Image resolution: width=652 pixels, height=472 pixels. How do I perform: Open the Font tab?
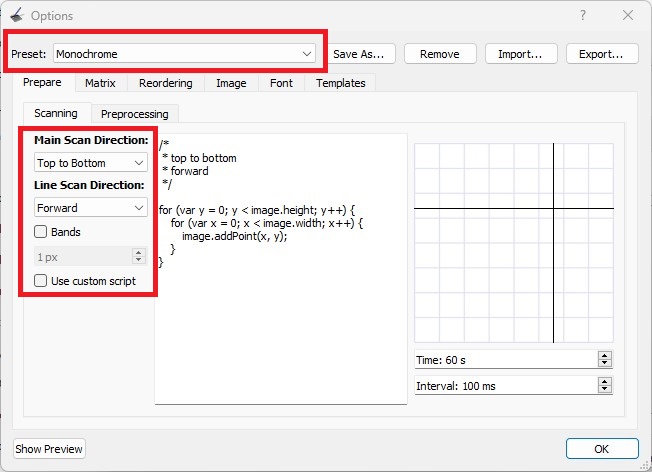[281, 84]
